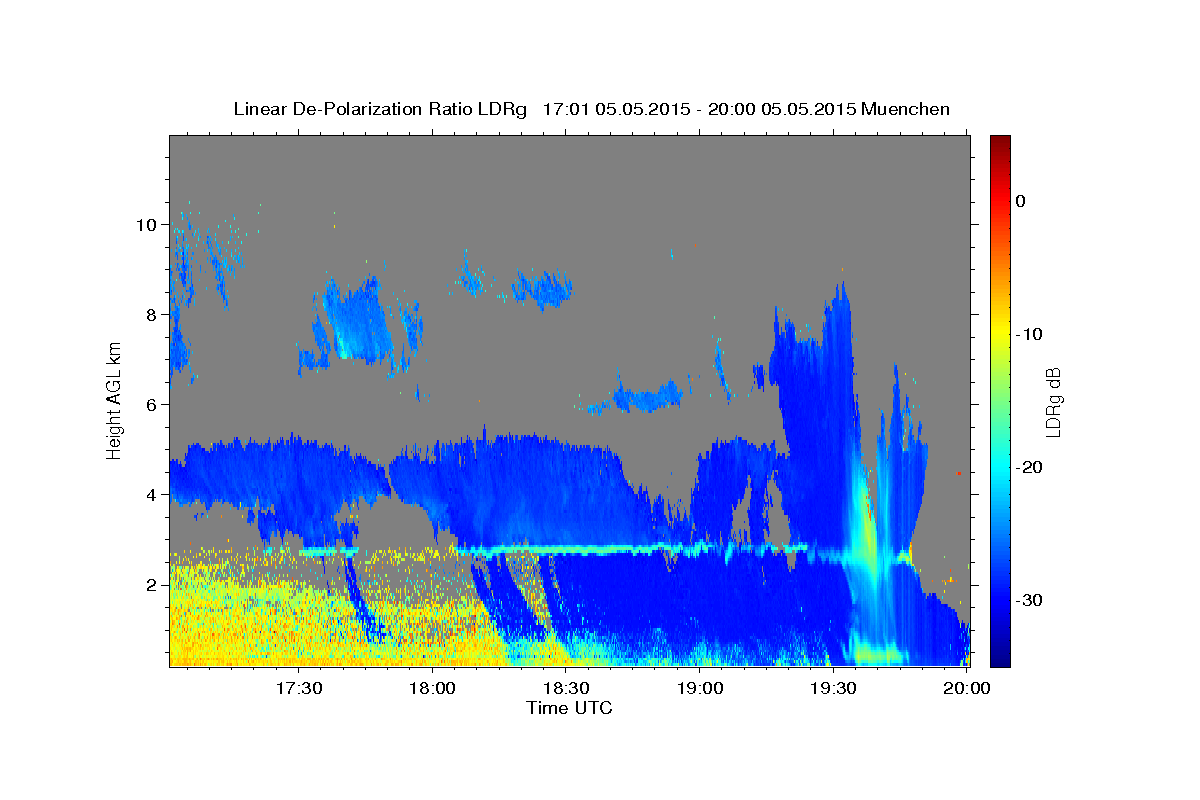The height and width of the screenshot is (800, 1200).
Task: Click the plot title text
Action: [x=591, y=109]
